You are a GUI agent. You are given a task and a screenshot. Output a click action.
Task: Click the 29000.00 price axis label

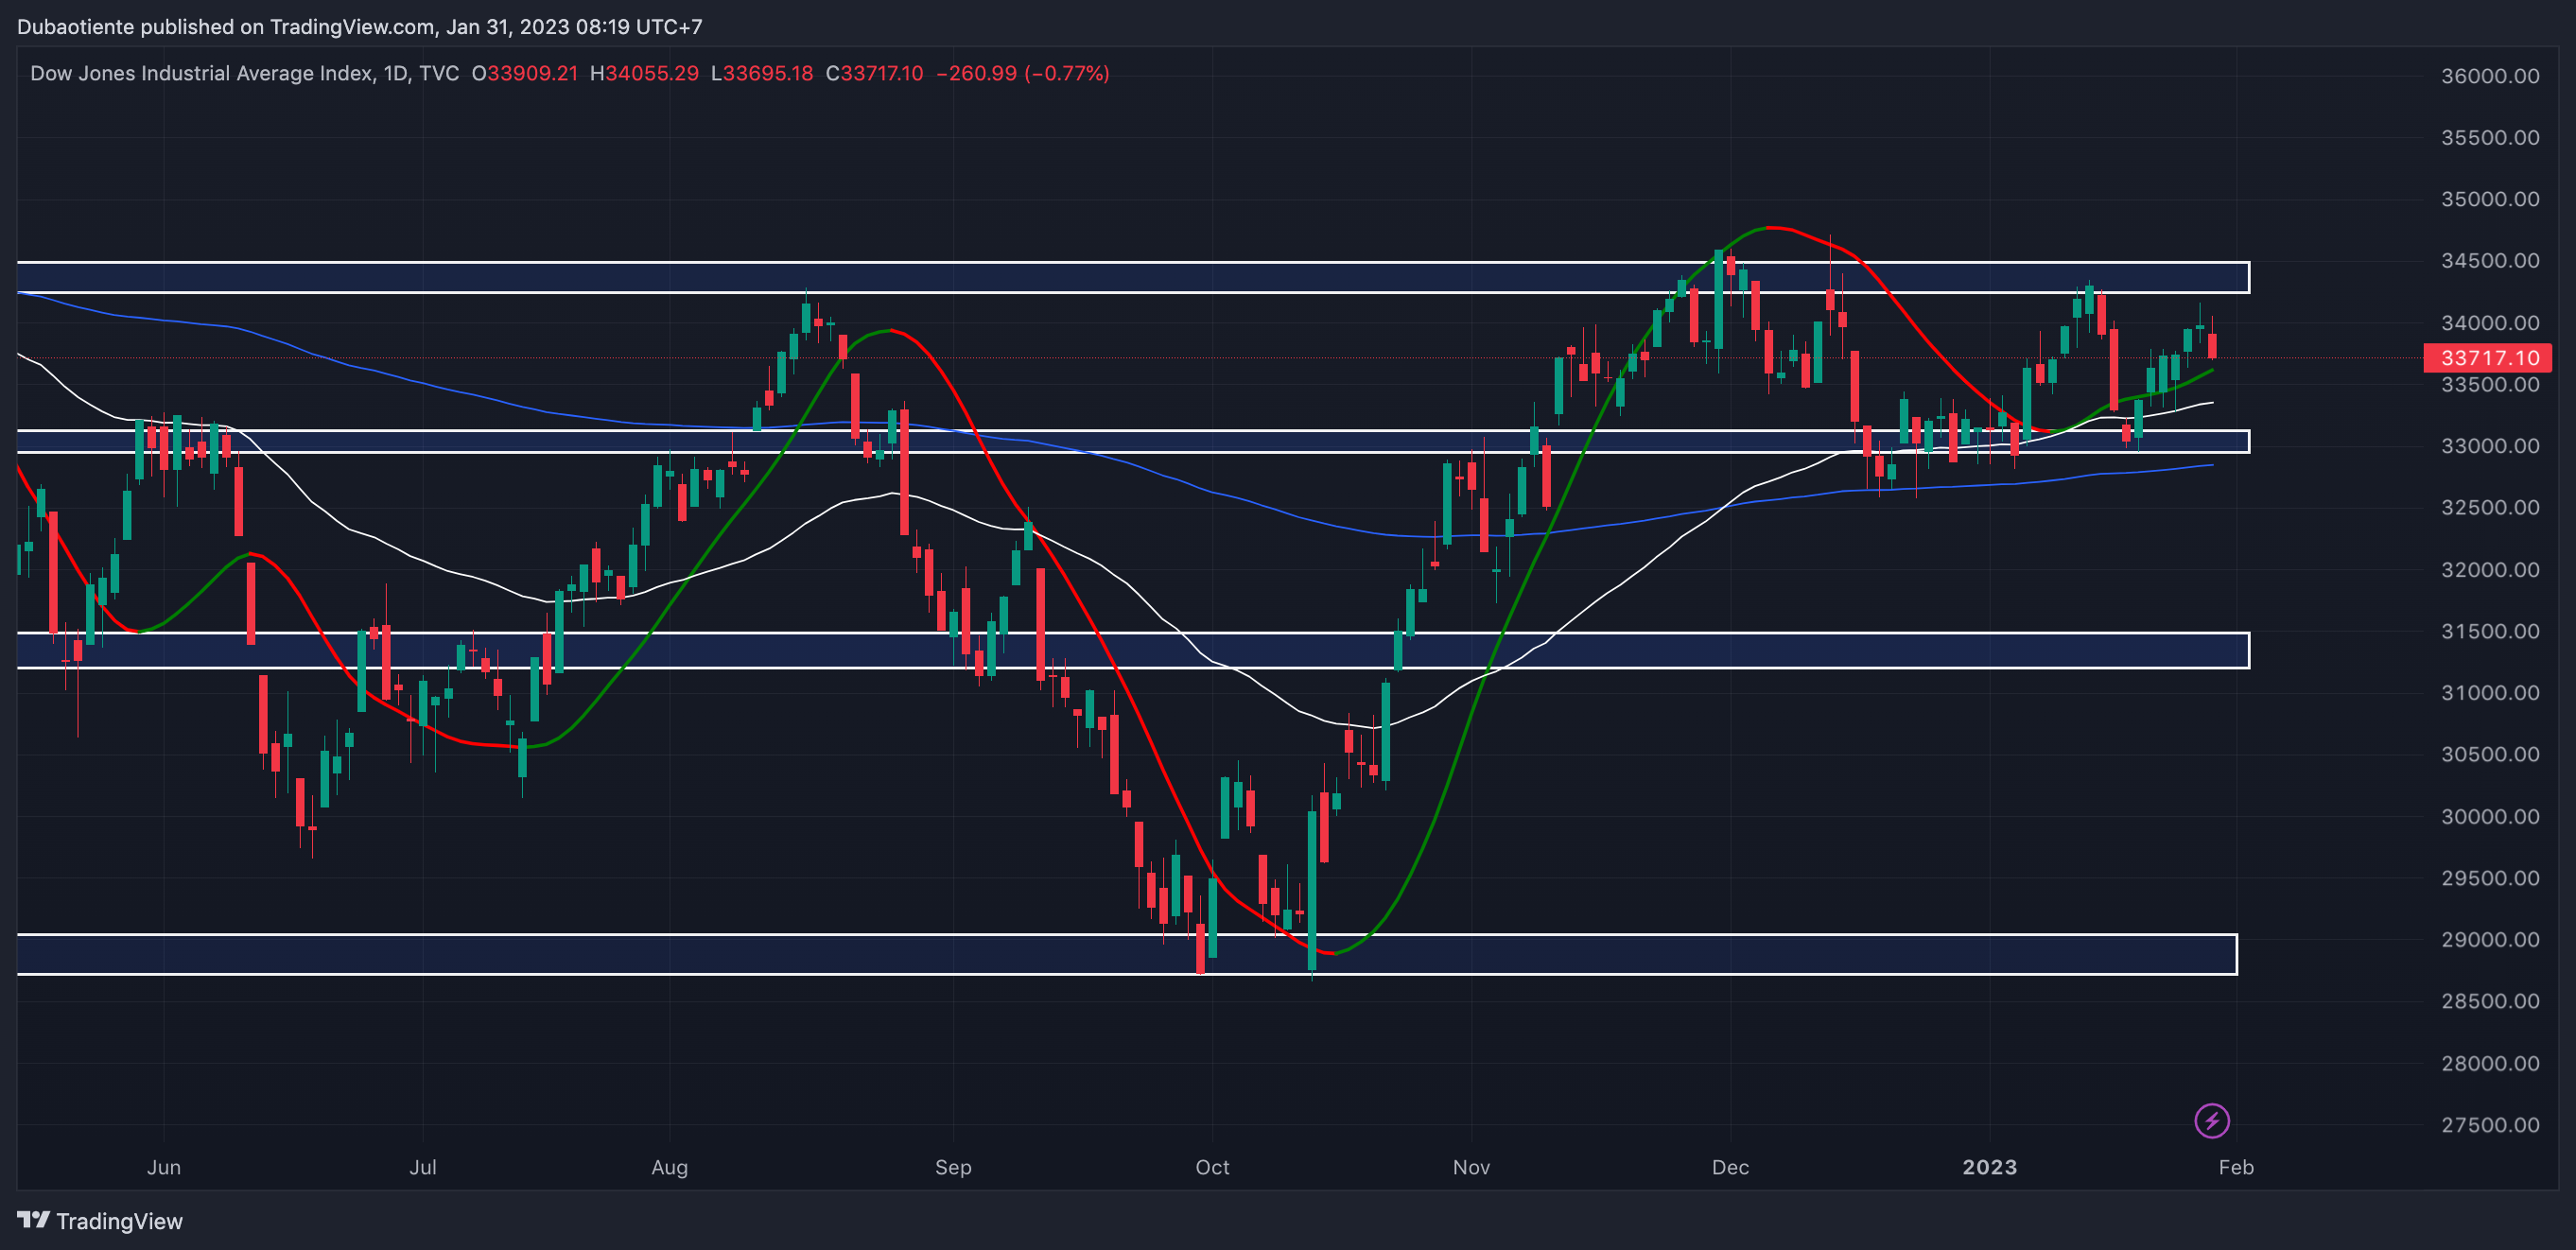2489,940
